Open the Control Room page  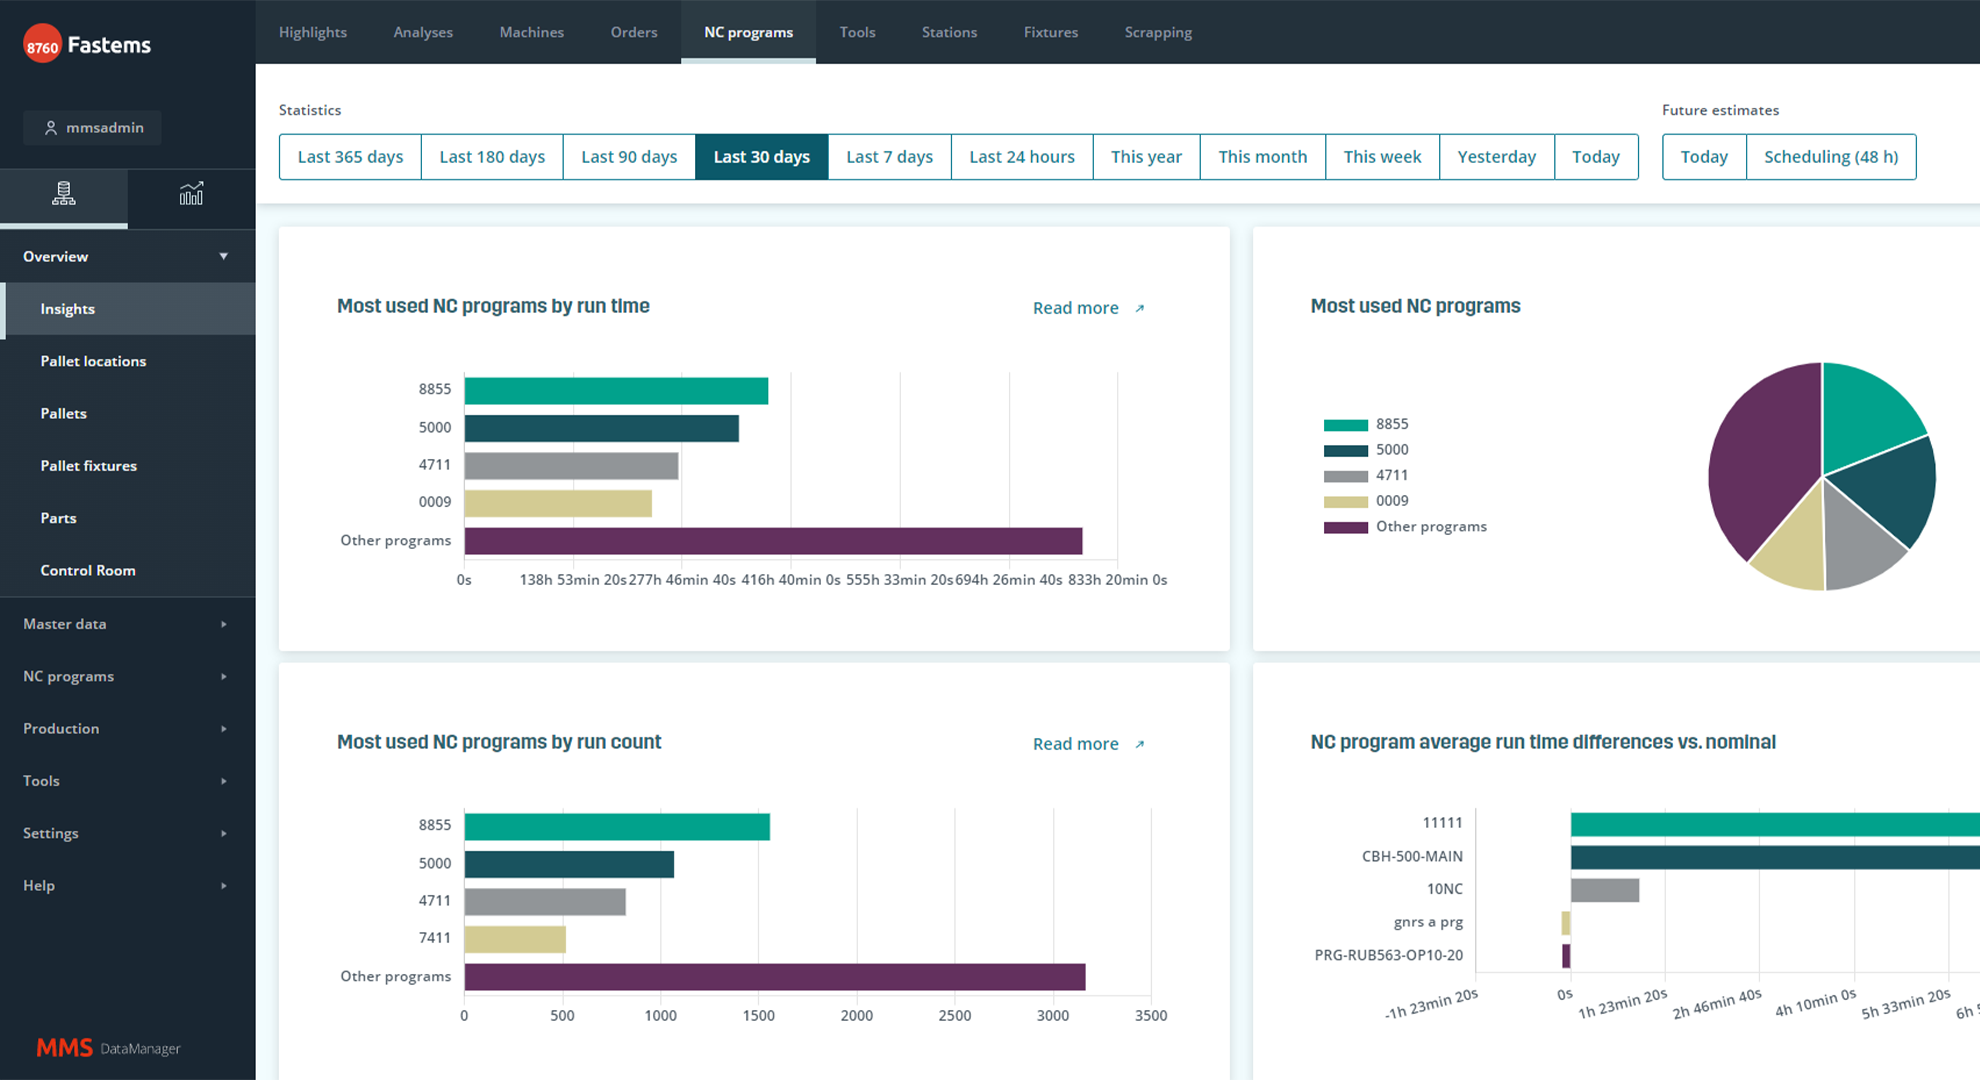coord(88,570)
